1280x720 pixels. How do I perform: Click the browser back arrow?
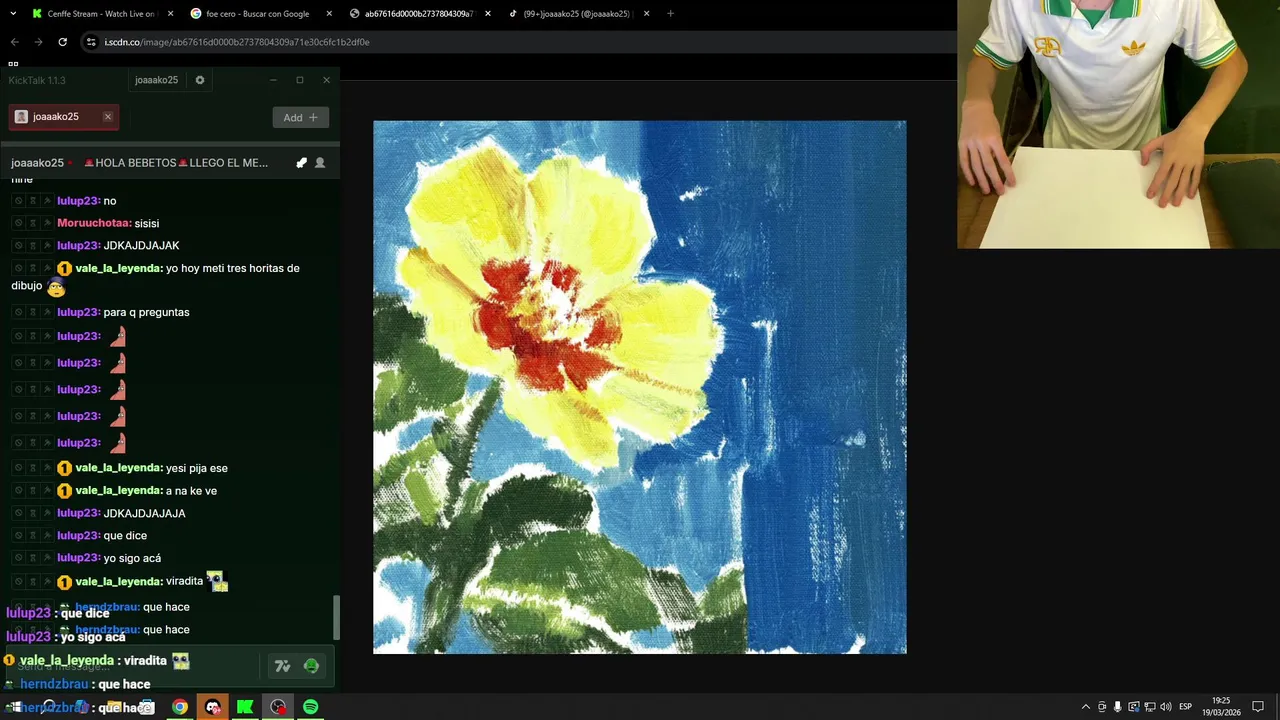(14, 42)
